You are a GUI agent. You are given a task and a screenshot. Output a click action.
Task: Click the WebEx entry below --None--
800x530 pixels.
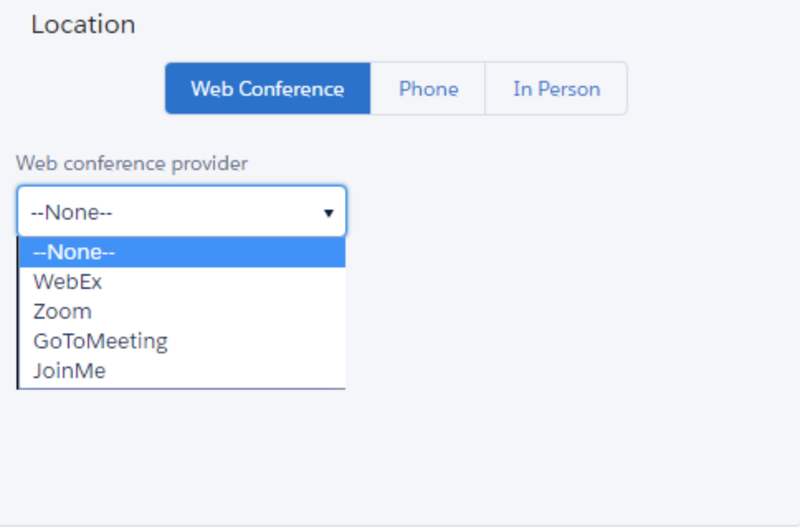click(182, 282)
